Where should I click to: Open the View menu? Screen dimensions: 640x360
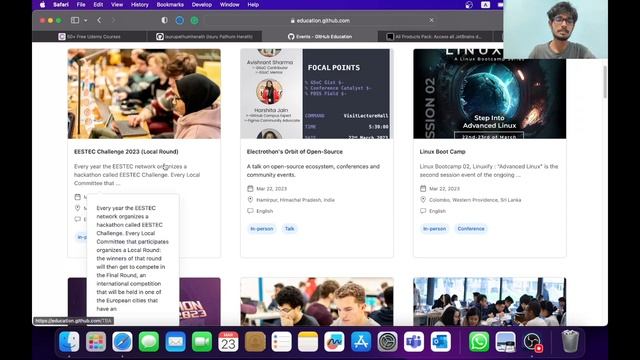[x=117, y=5]
